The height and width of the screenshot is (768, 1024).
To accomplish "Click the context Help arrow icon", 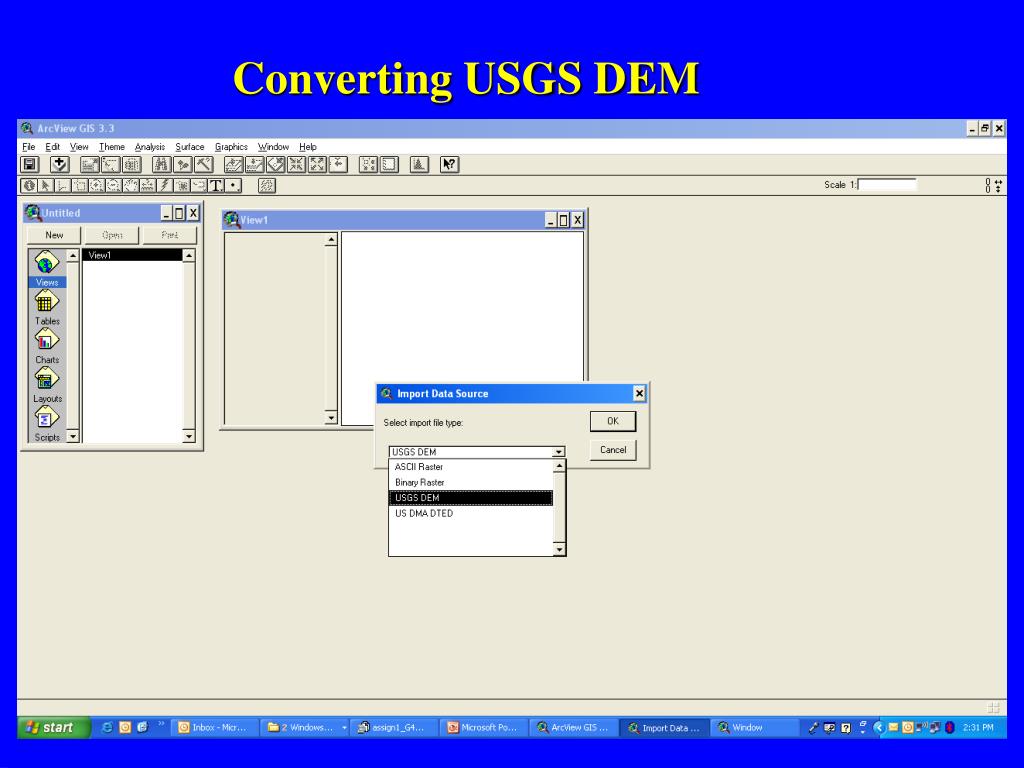I will point(449,165).
